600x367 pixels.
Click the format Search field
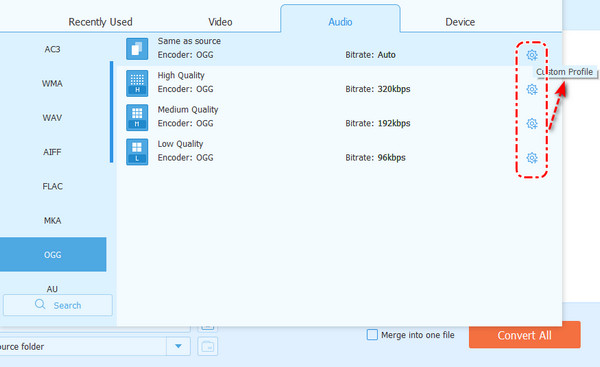tap(58, 305)
